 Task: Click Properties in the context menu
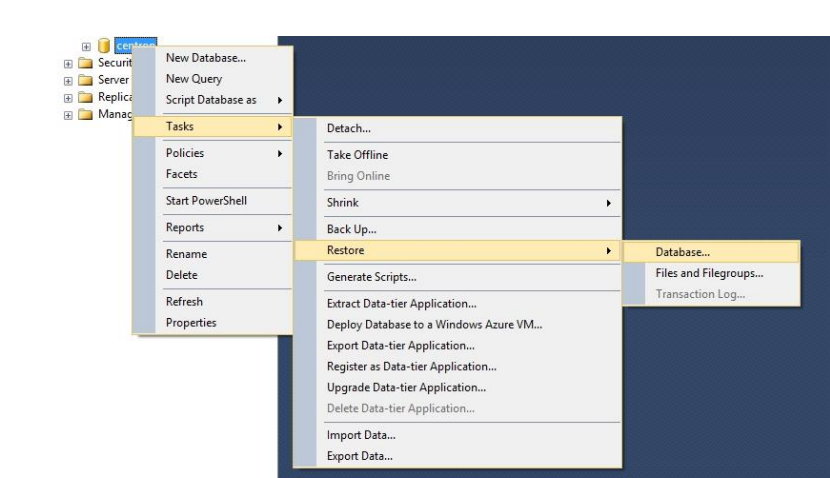(191, 323)
